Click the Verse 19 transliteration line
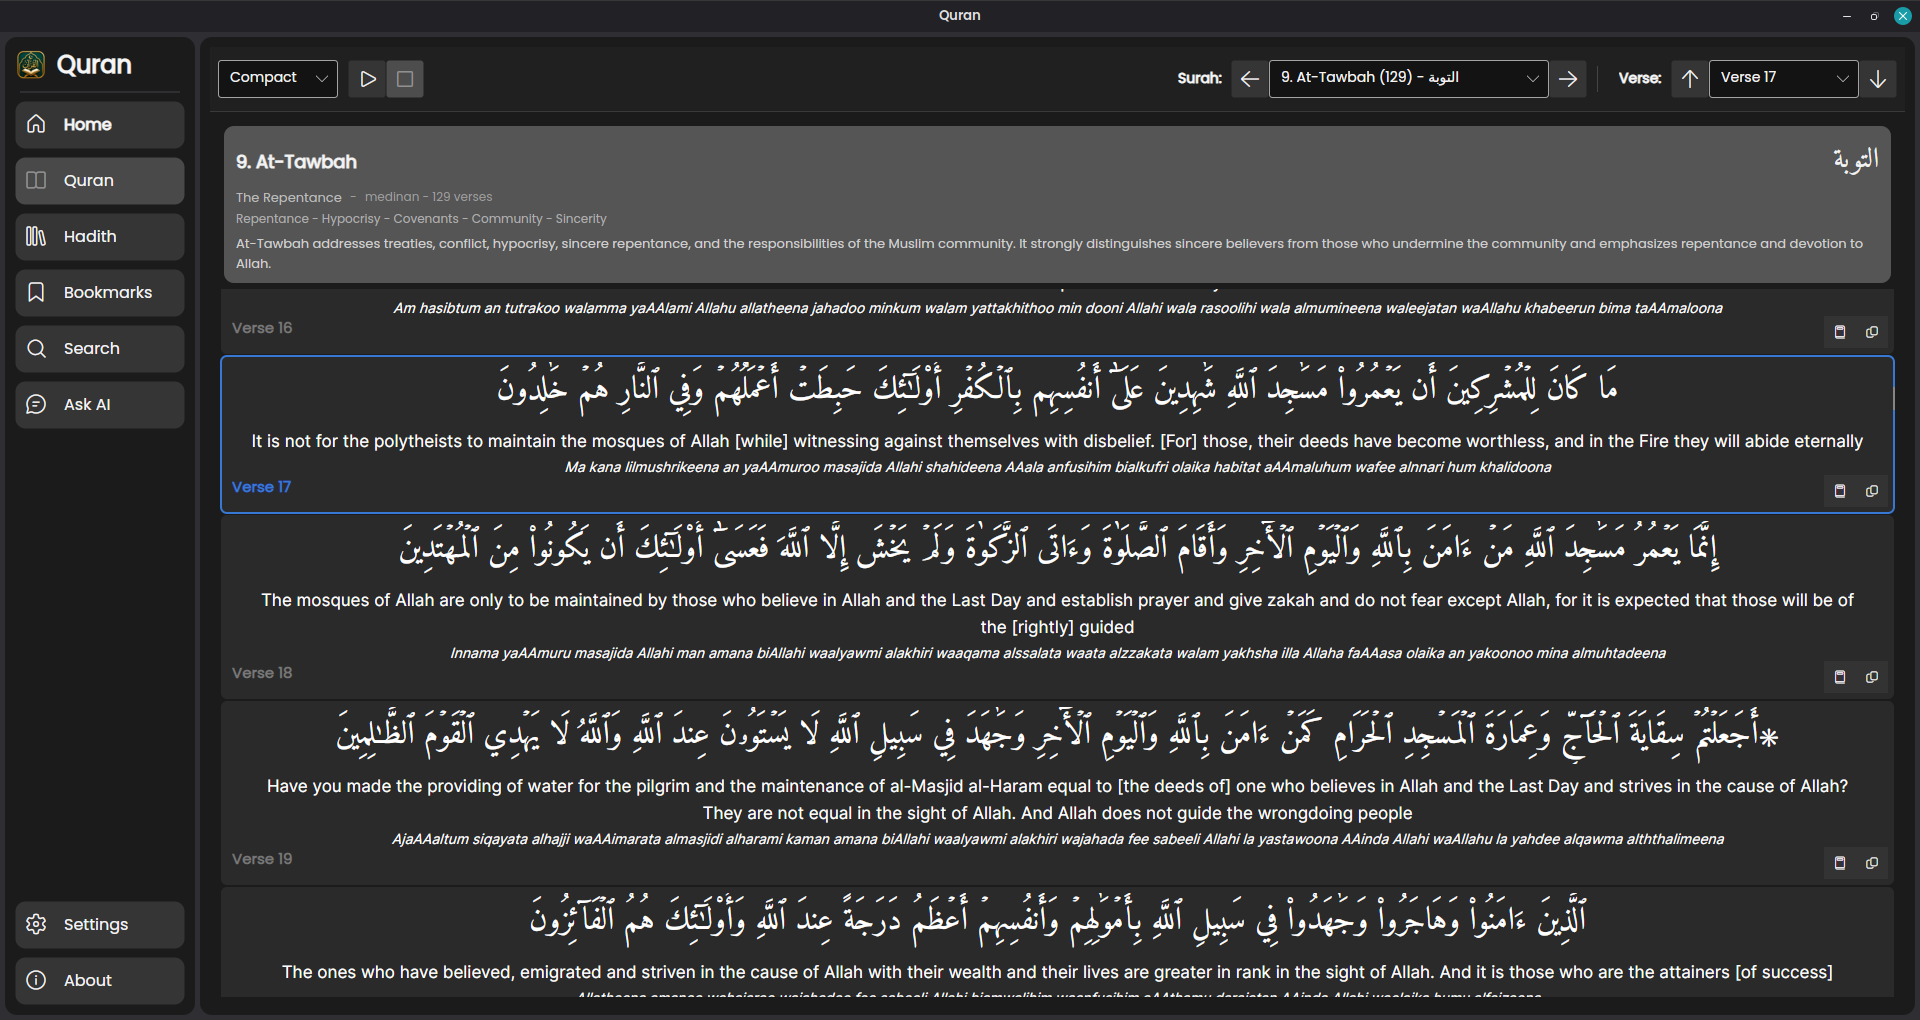1920x1020 pixels. (x=1058, y=839)
